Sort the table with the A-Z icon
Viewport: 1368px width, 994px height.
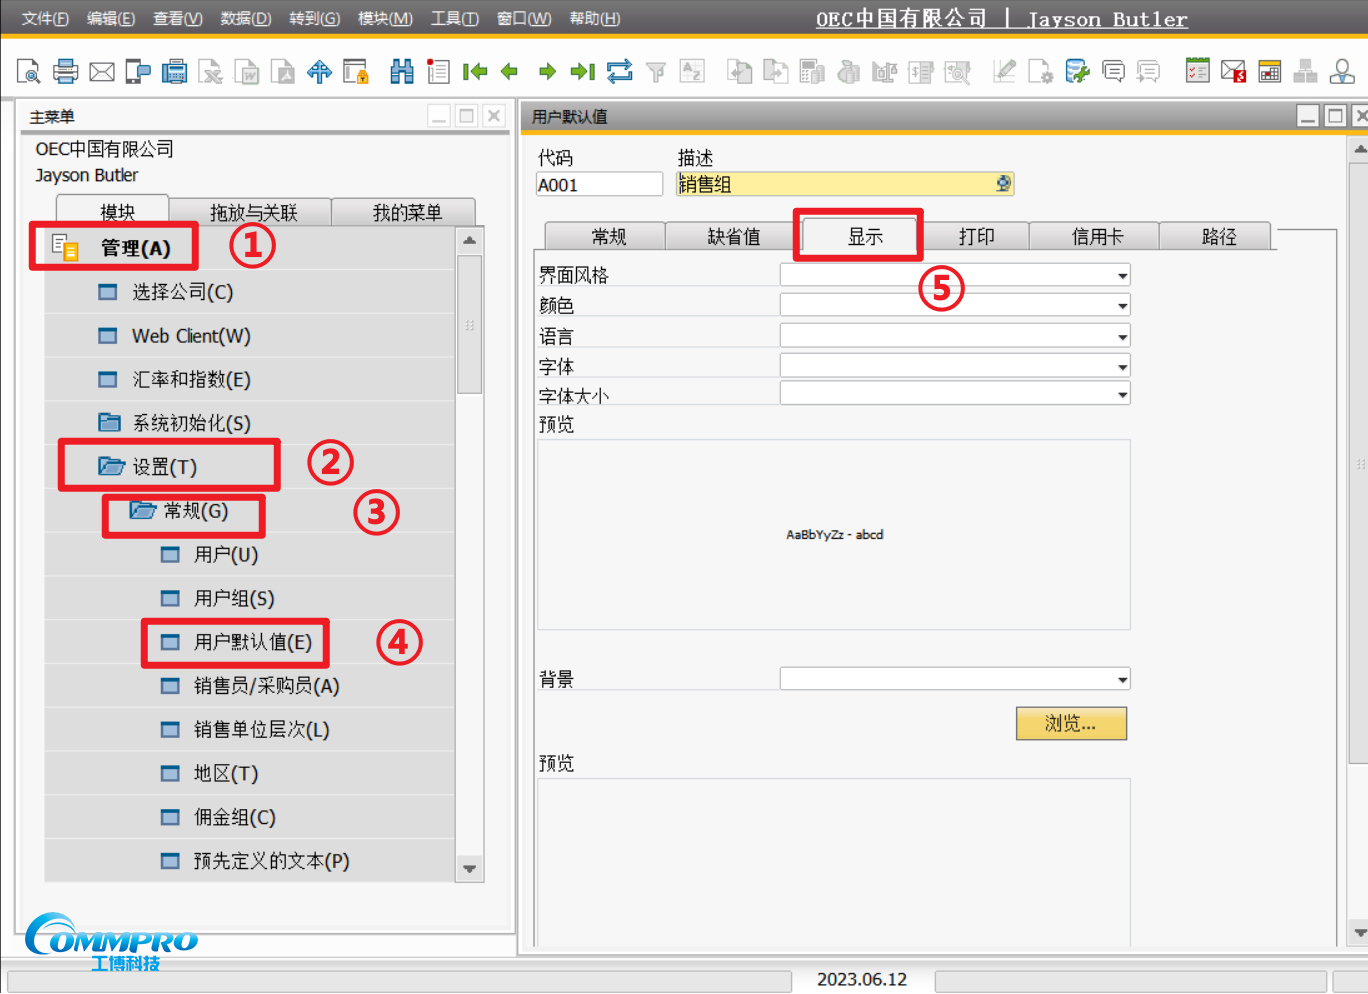pos(692,71)
